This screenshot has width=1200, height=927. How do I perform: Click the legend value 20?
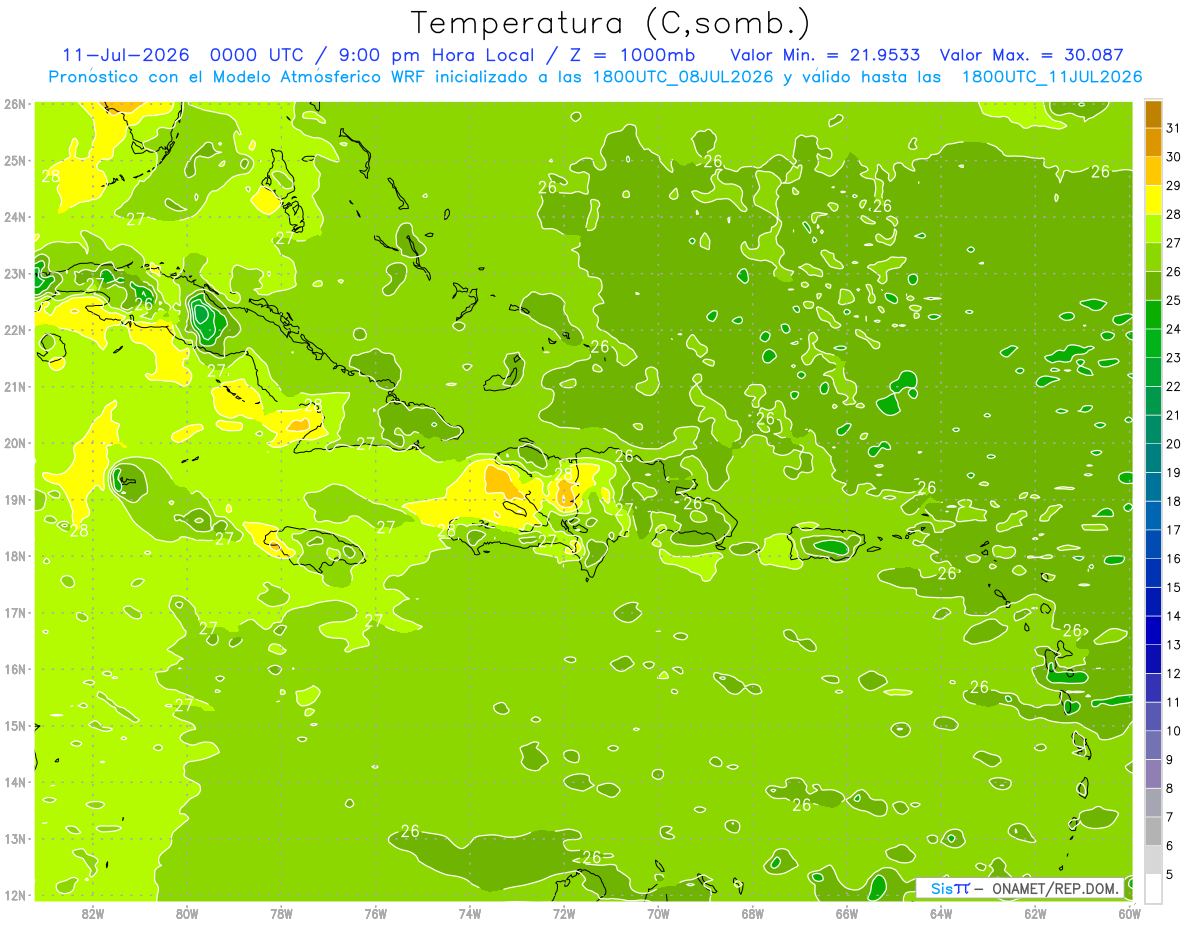pos(1174,443)
